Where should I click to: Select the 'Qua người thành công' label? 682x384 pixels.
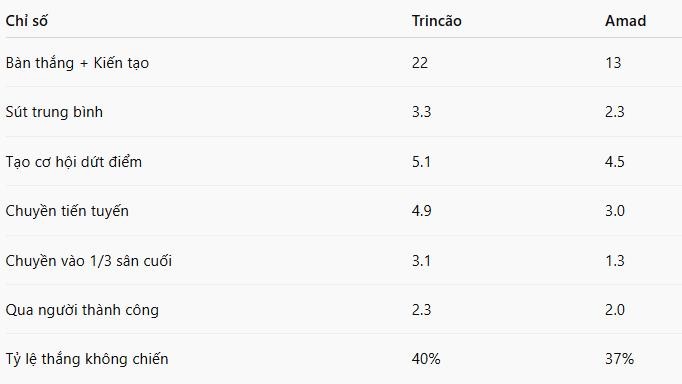82,310
